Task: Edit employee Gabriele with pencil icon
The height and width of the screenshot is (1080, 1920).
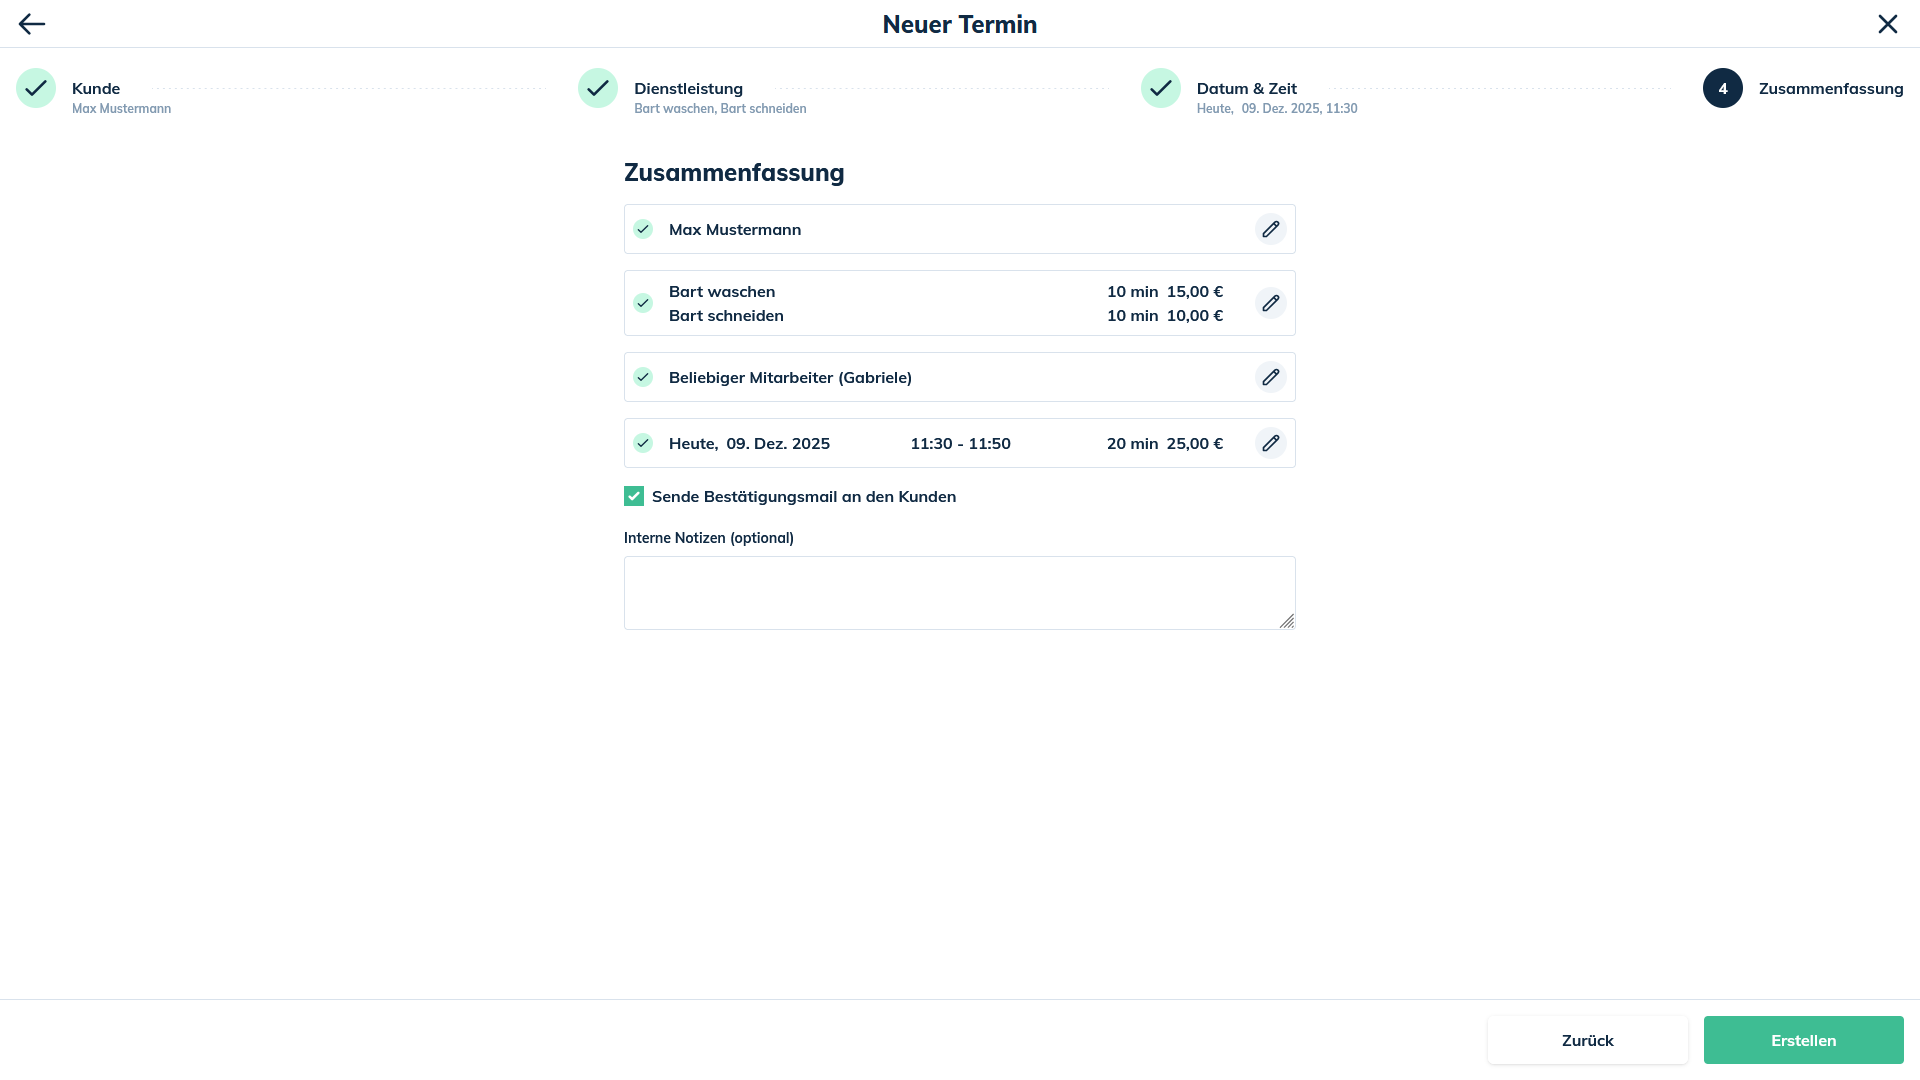Action: [1270, 377]
